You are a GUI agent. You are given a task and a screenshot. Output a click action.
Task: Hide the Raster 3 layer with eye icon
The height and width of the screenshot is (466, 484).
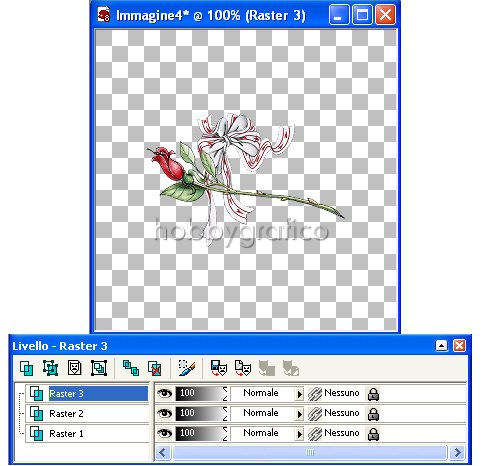(x=164, y=393)
